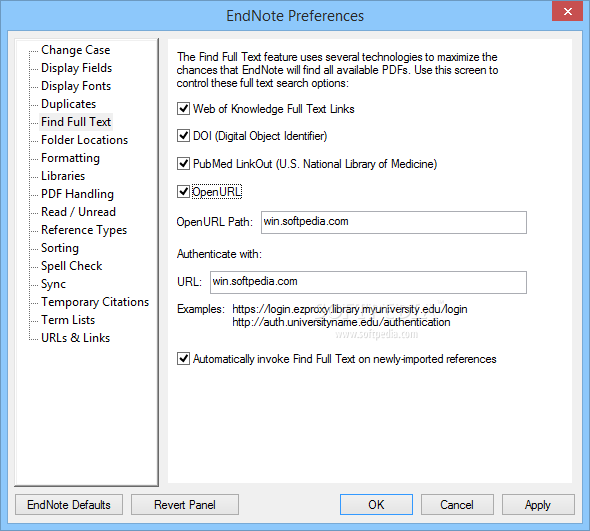Image resolution: width=590 pixels, height=531 pixels.
Task: Close the EndNote Preferences window
Action: tap(567, 11)
